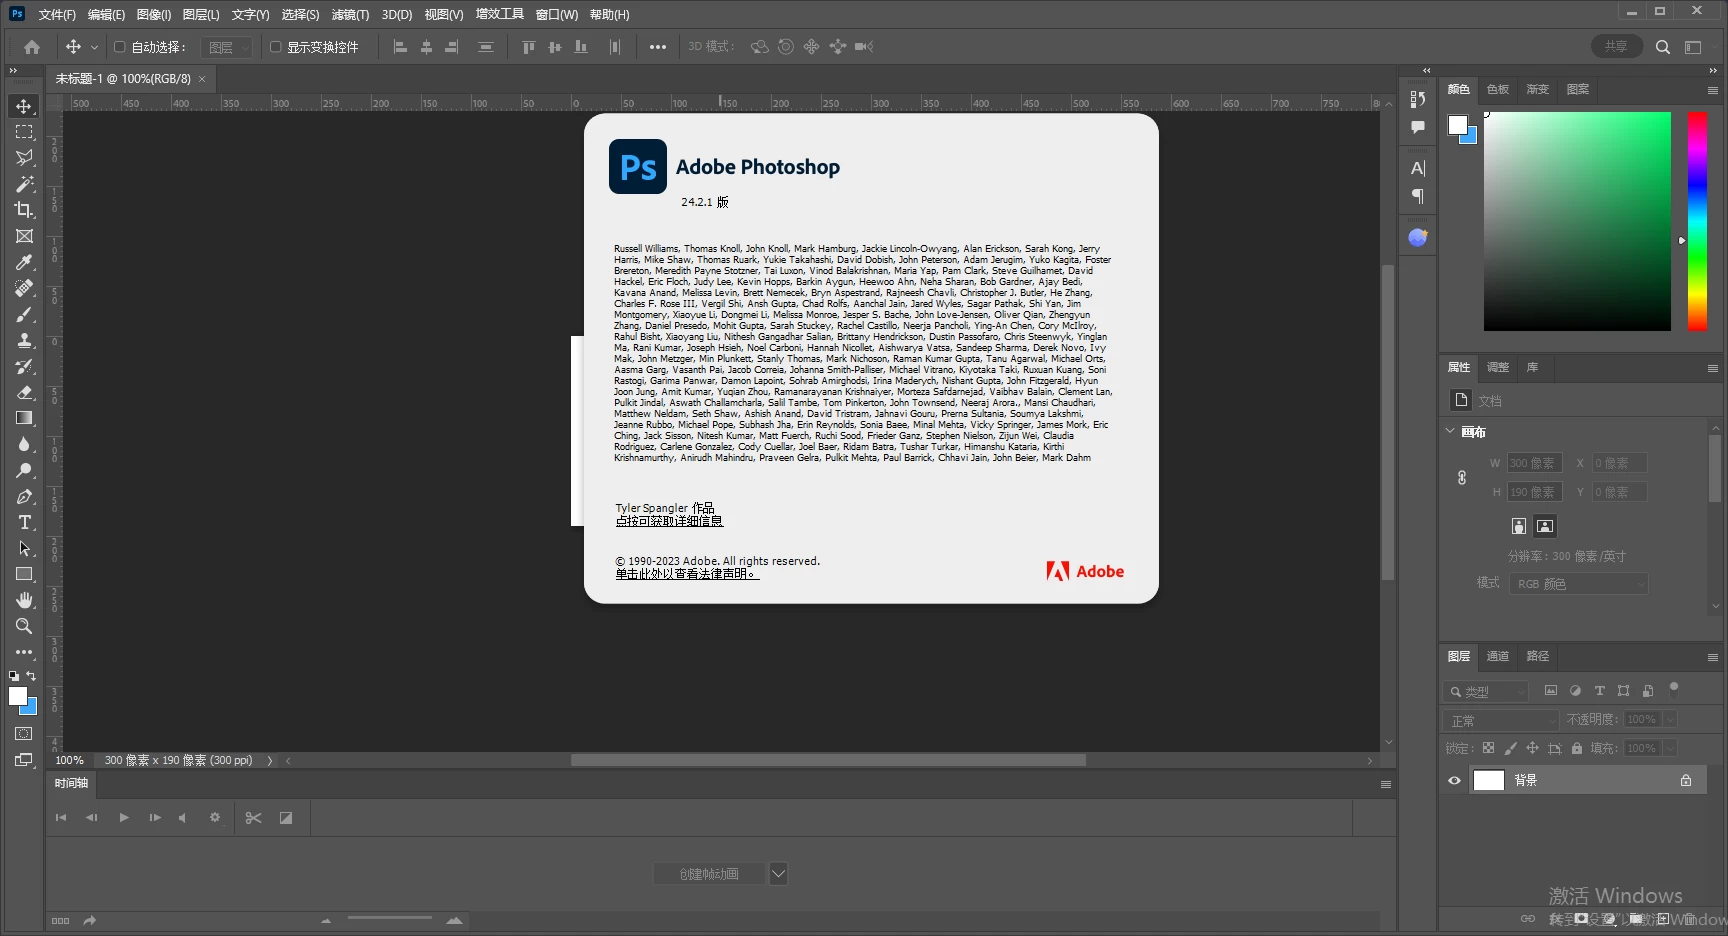Image resolution: width=1728 pixels, height=936 pixels.
Task: Select the Eraser tool
Action: tap(24, 392)
